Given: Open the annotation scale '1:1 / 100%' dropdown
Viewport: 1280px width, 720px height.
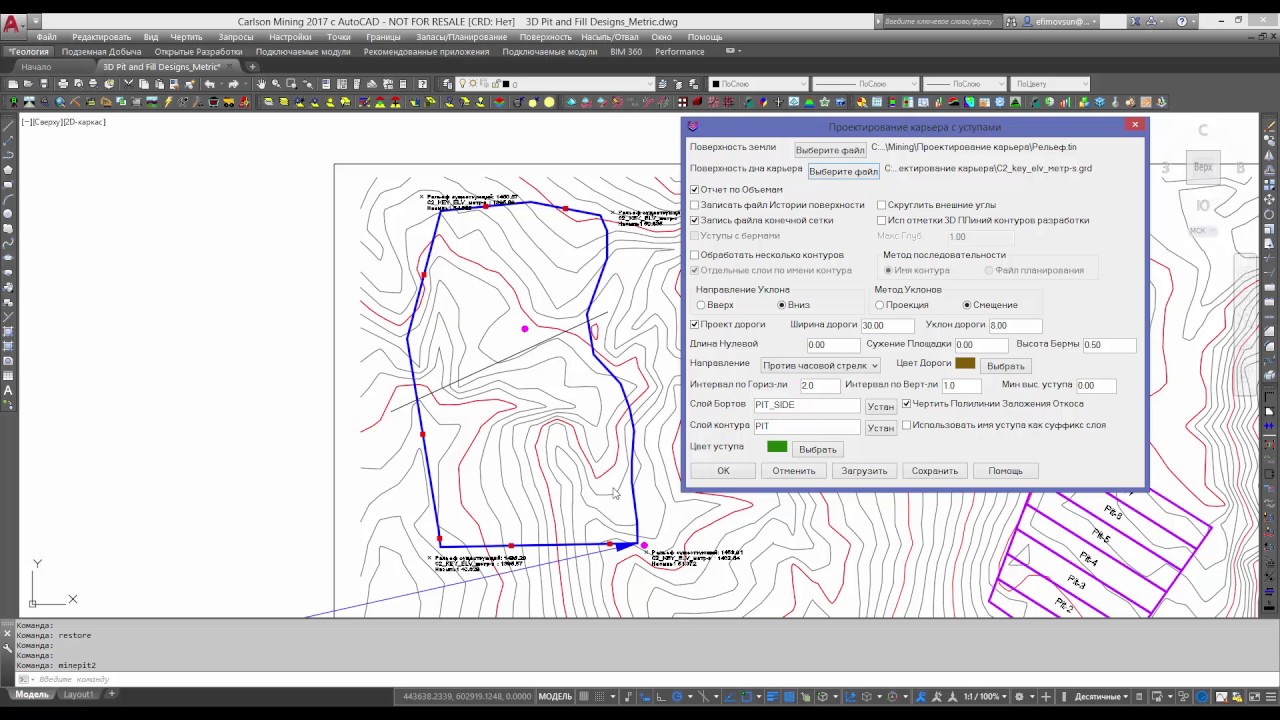Looking at the screenshot, I should [x=985, y=697].
